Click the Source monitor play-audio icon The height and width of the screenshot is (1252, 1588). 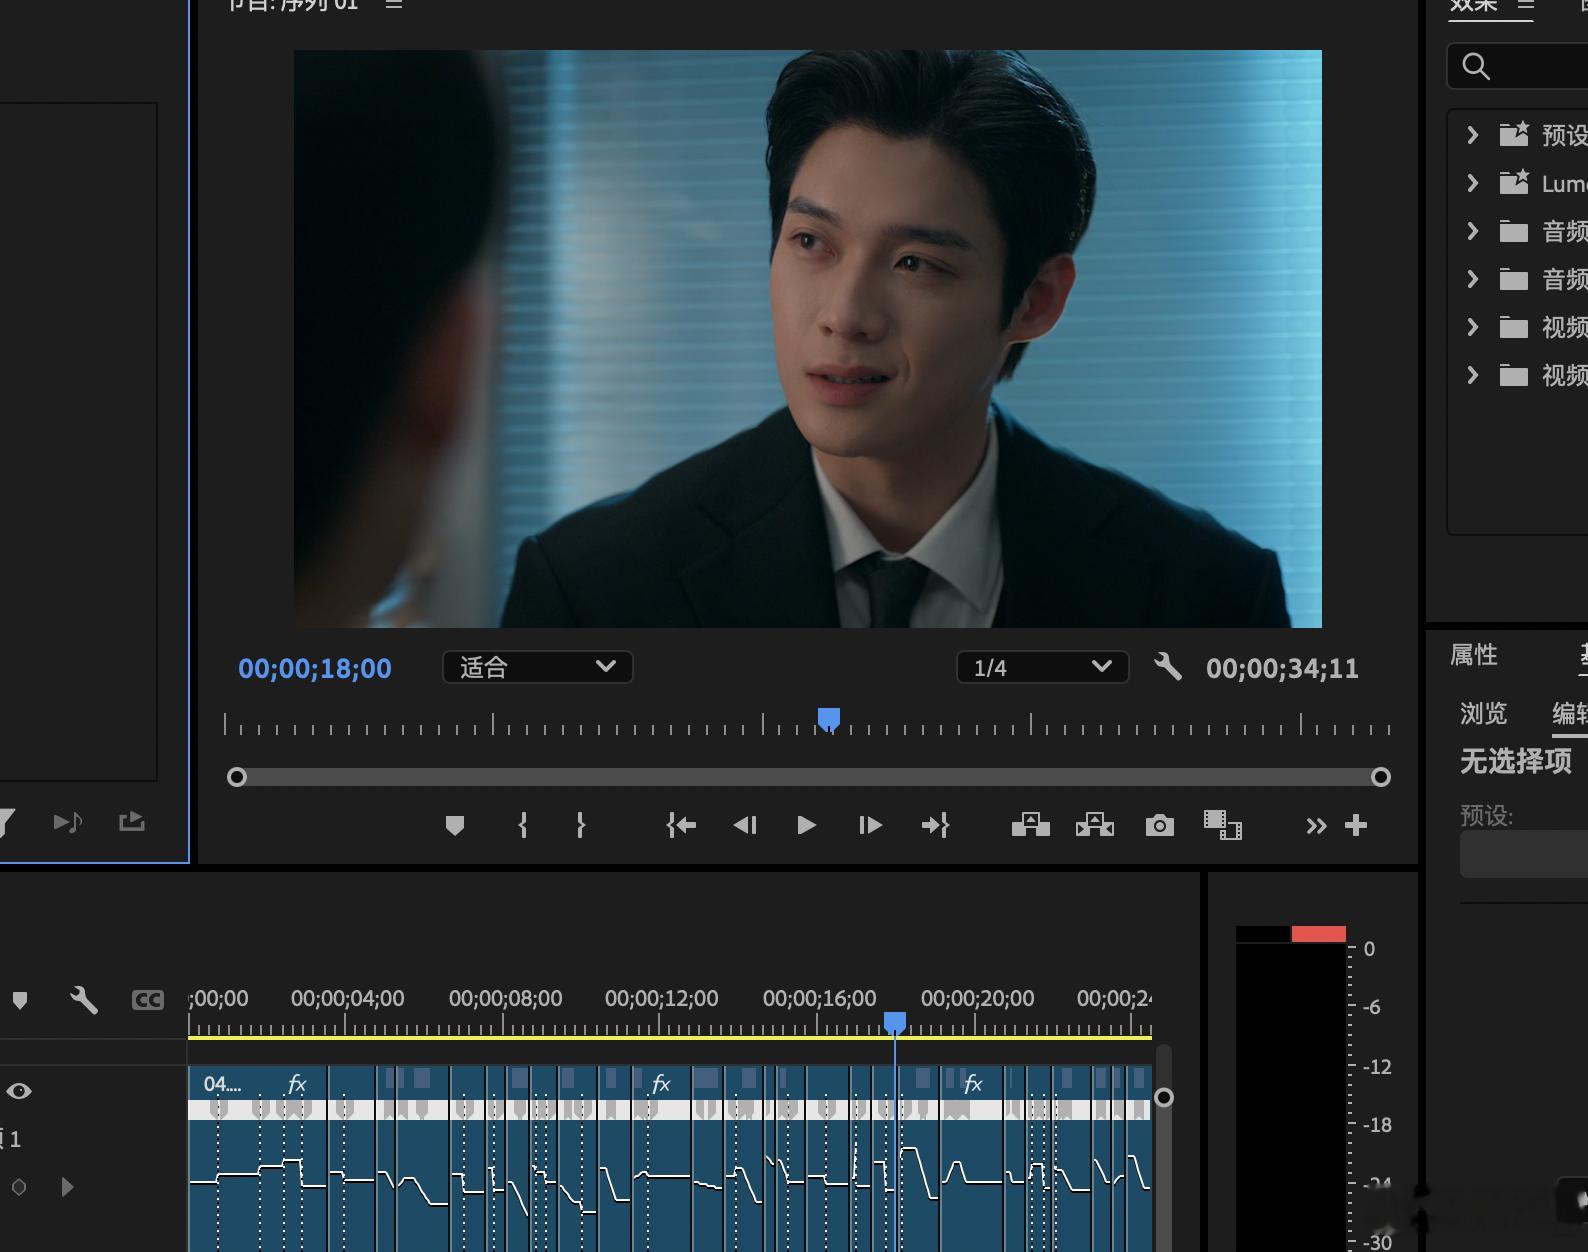pos(68,822)
